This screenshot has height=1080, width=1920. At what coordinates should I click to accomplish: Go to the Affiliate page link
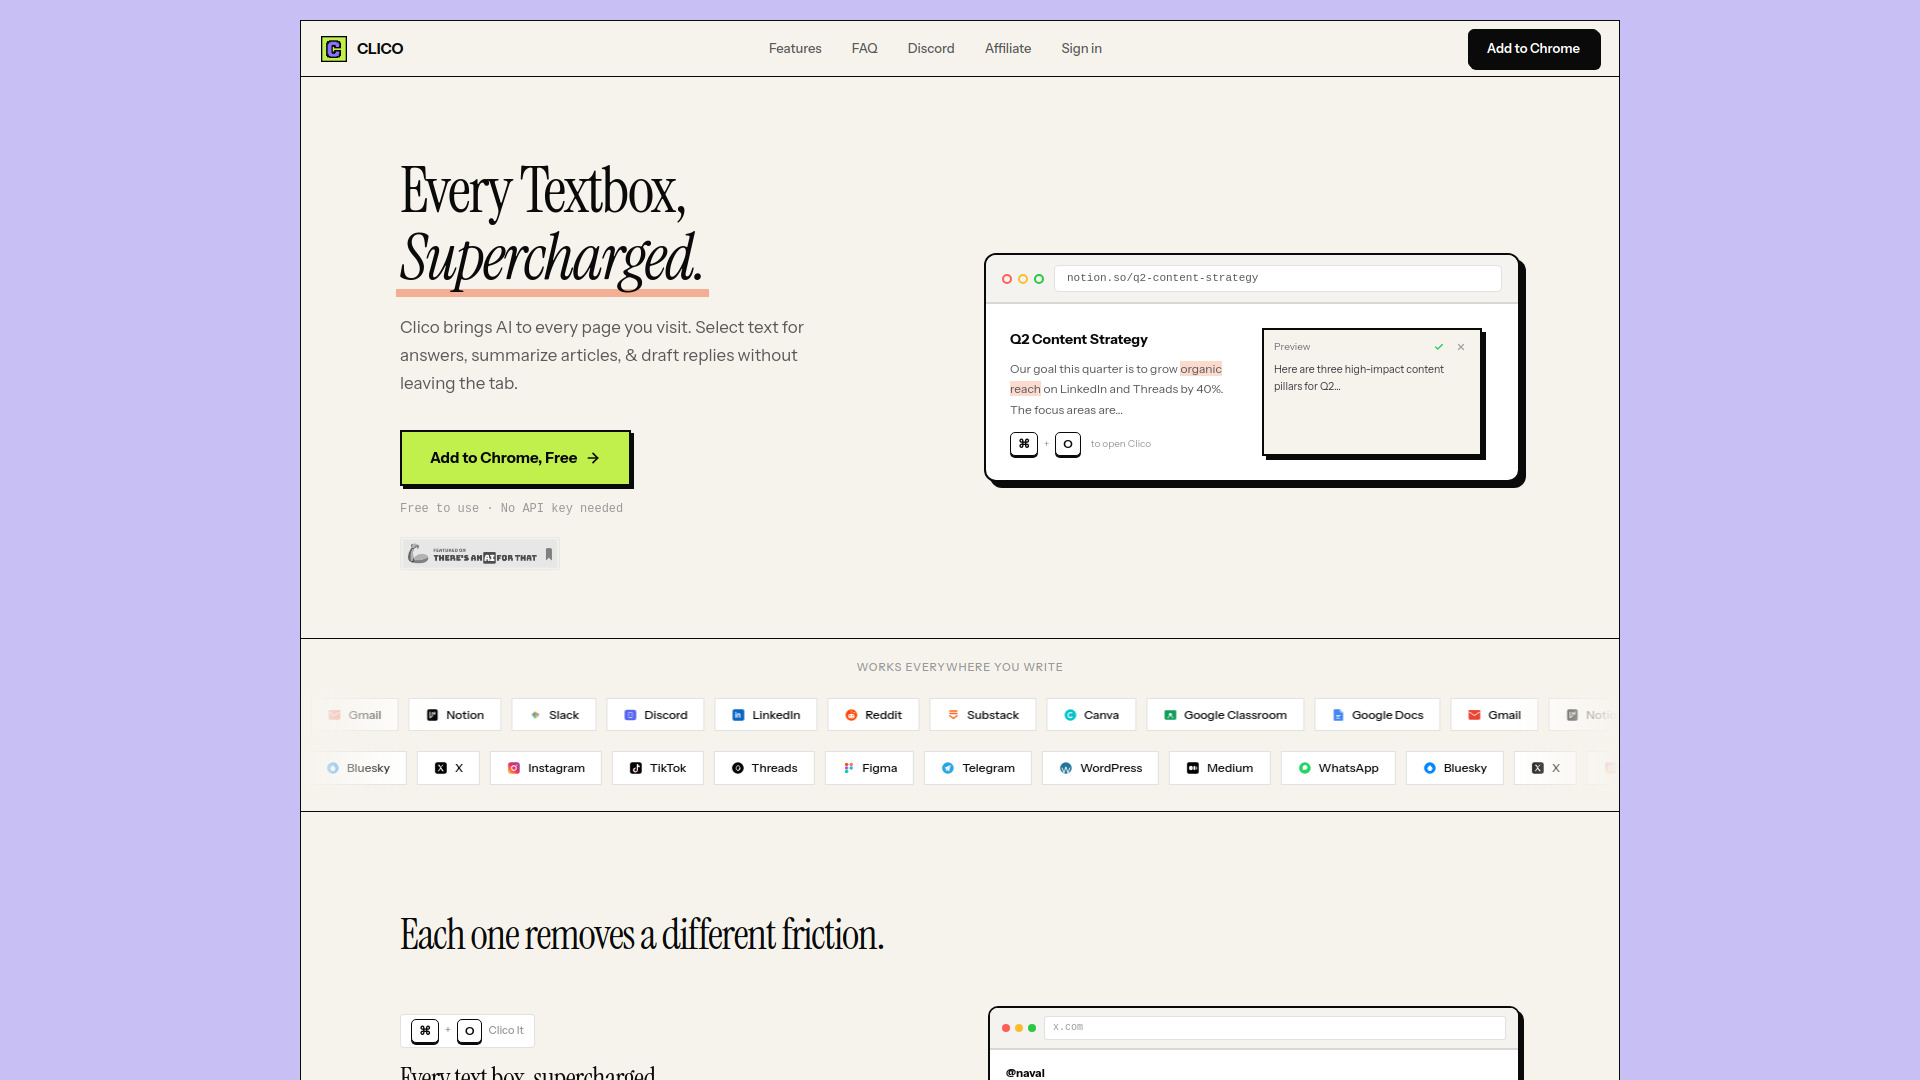click(x=1007, y=49)
